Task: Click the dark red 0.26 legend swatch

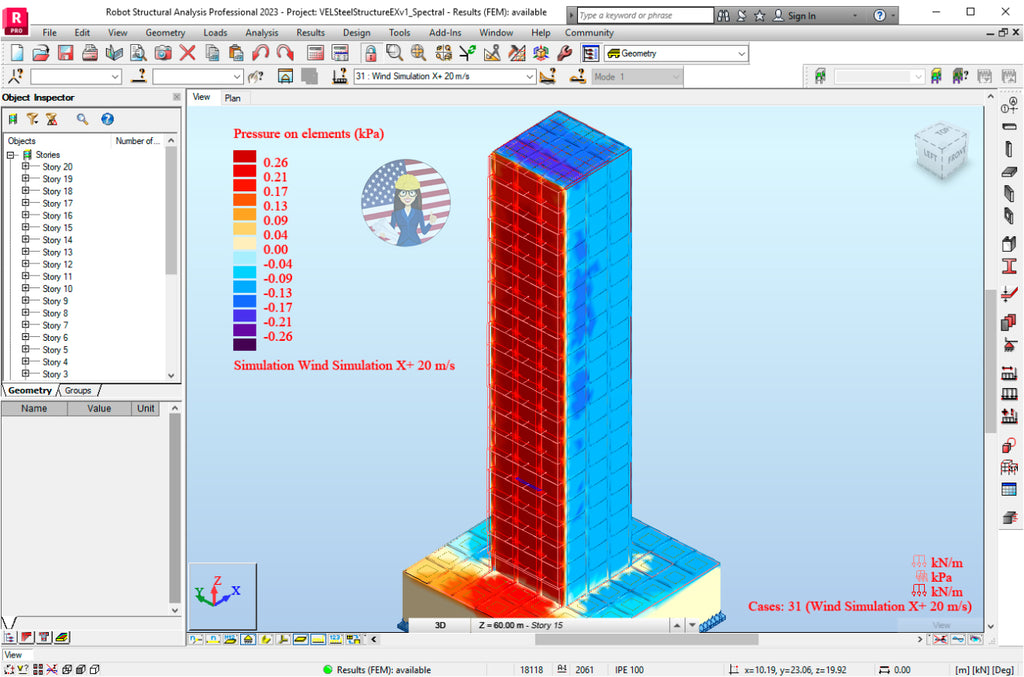Action: pos(245,157)
